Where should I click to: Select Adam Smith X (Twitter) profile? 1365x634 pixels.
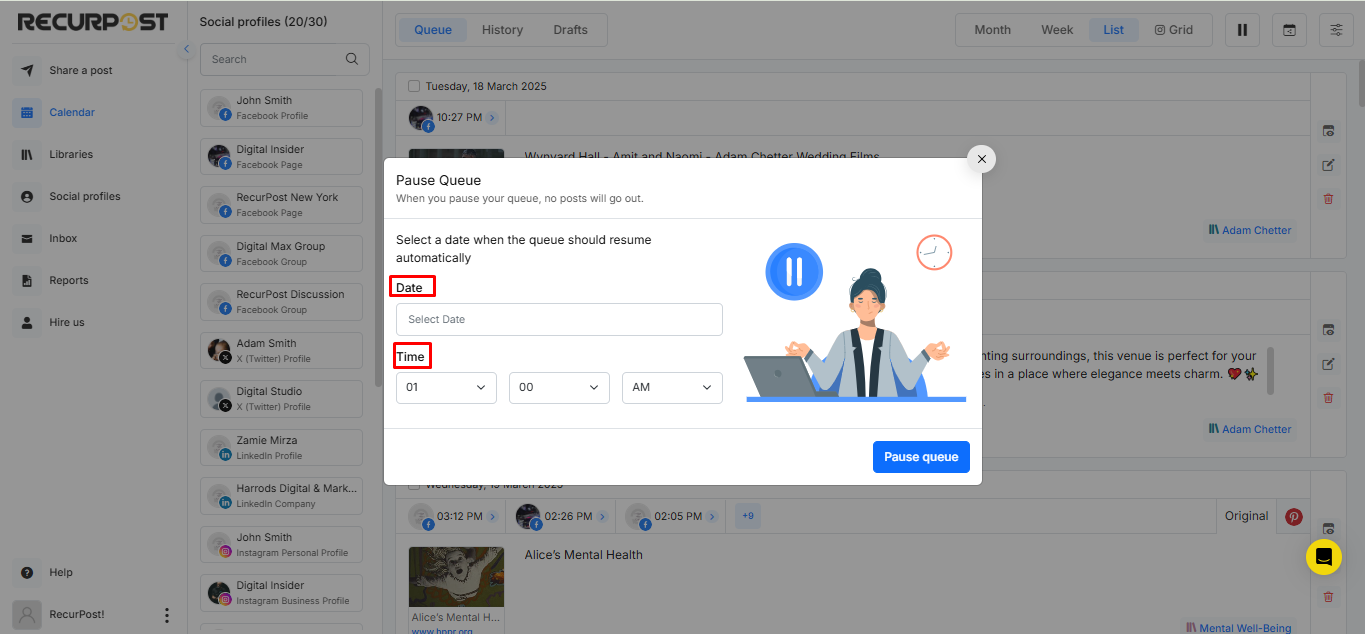pyautogui.click(x=281, y=351)
